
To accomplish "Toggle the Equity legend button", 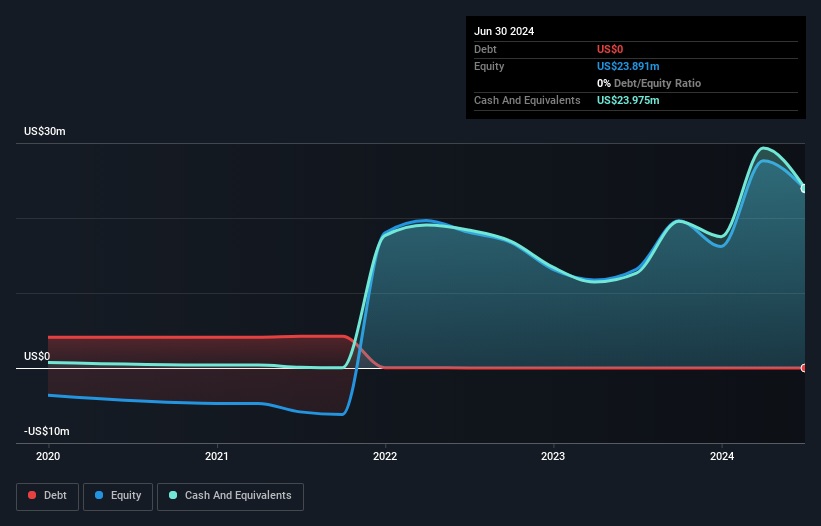I will coord(118,496).
